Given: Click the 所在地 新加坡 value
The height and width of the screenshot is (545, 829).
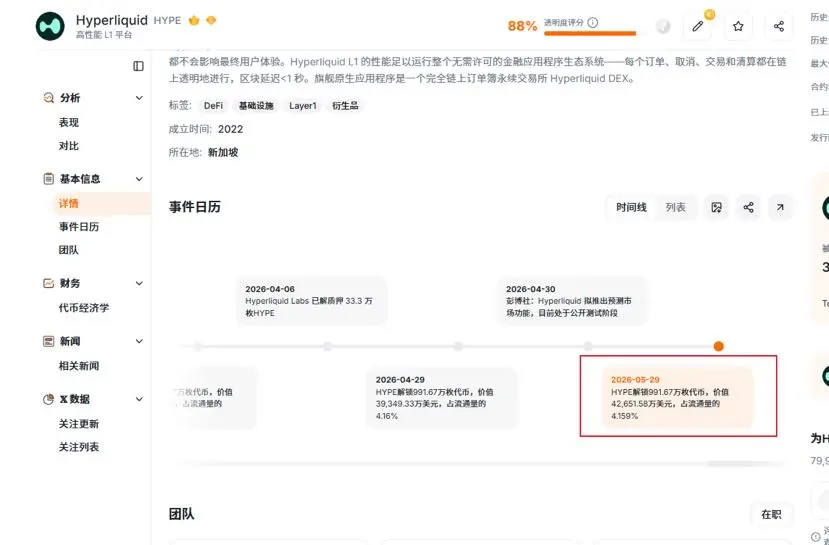Looking at the screenshot, I should pos(223,152).
